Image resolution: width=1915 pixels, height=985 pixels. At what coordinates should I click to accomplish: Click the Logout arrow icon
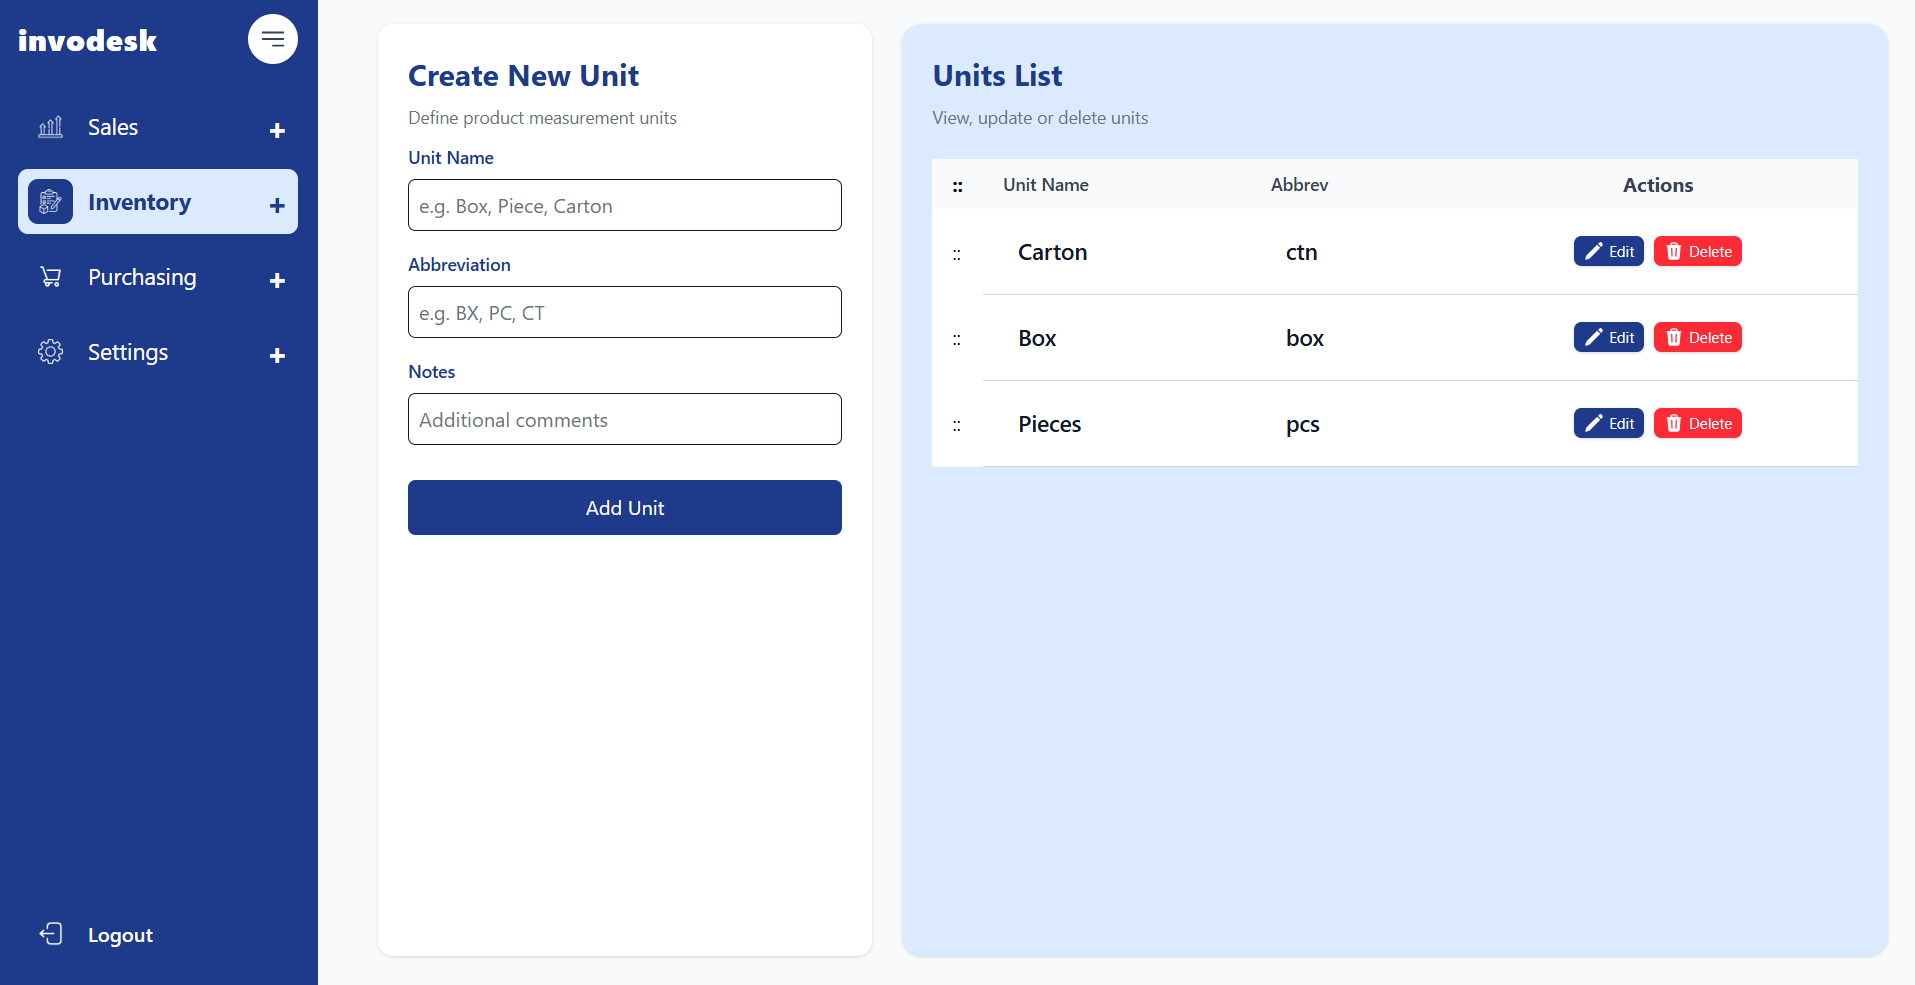click(x=49, y=934)
